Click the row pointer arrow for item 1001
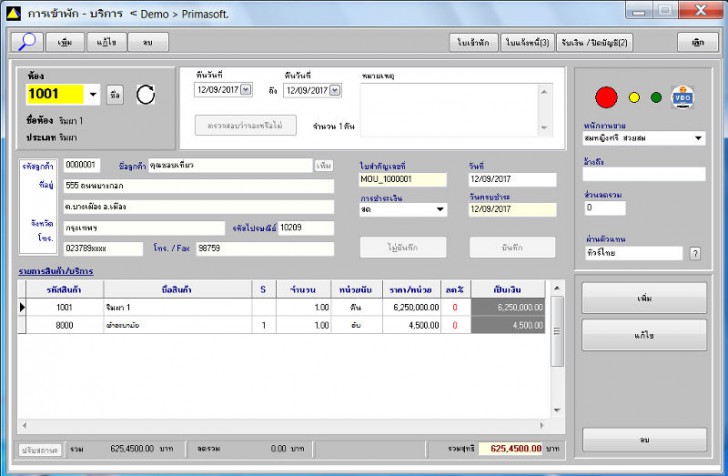The width and height of the screenshot is (728, 476). click(23, 308)
